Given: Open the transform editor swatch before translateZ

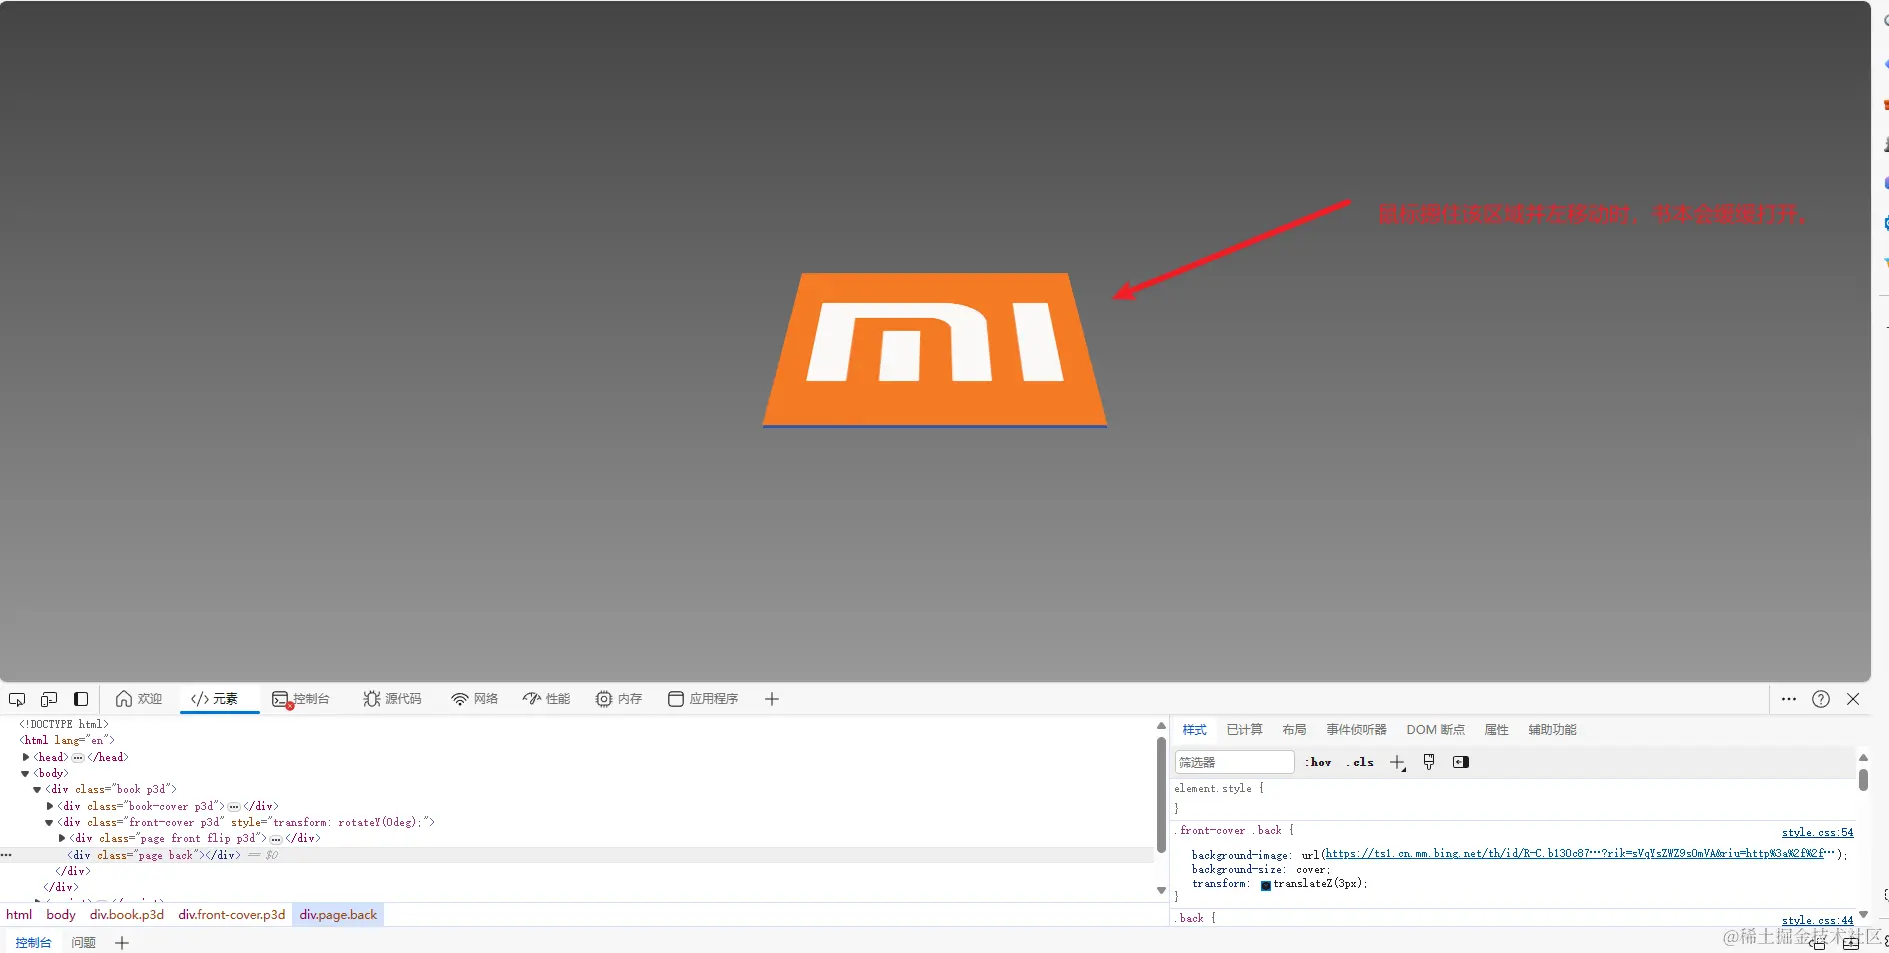Looking at the screenshot, I should tap(1266, 885).
